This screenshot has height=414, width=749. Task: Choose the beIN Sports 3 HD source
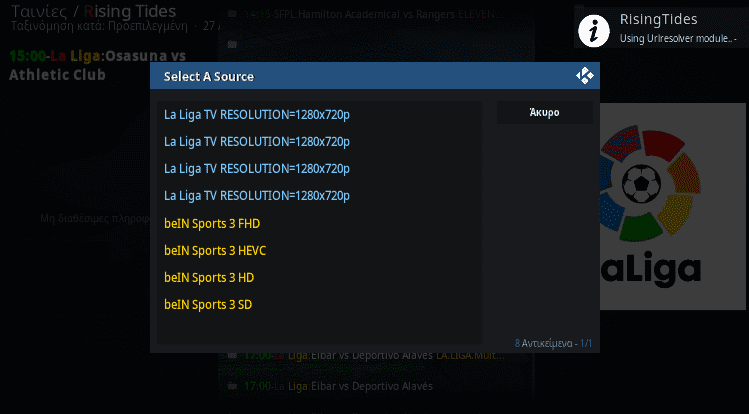click(319, 277)
